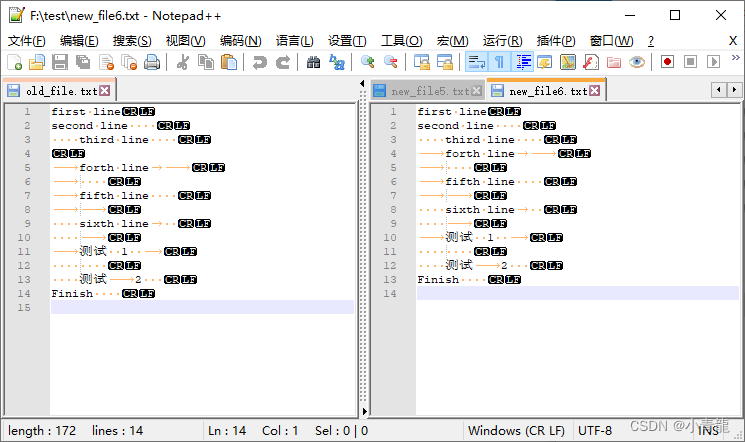Viewport: 745px width, 442px height.
Task: Open the Function List icon
Action: [x=591, y=62]
